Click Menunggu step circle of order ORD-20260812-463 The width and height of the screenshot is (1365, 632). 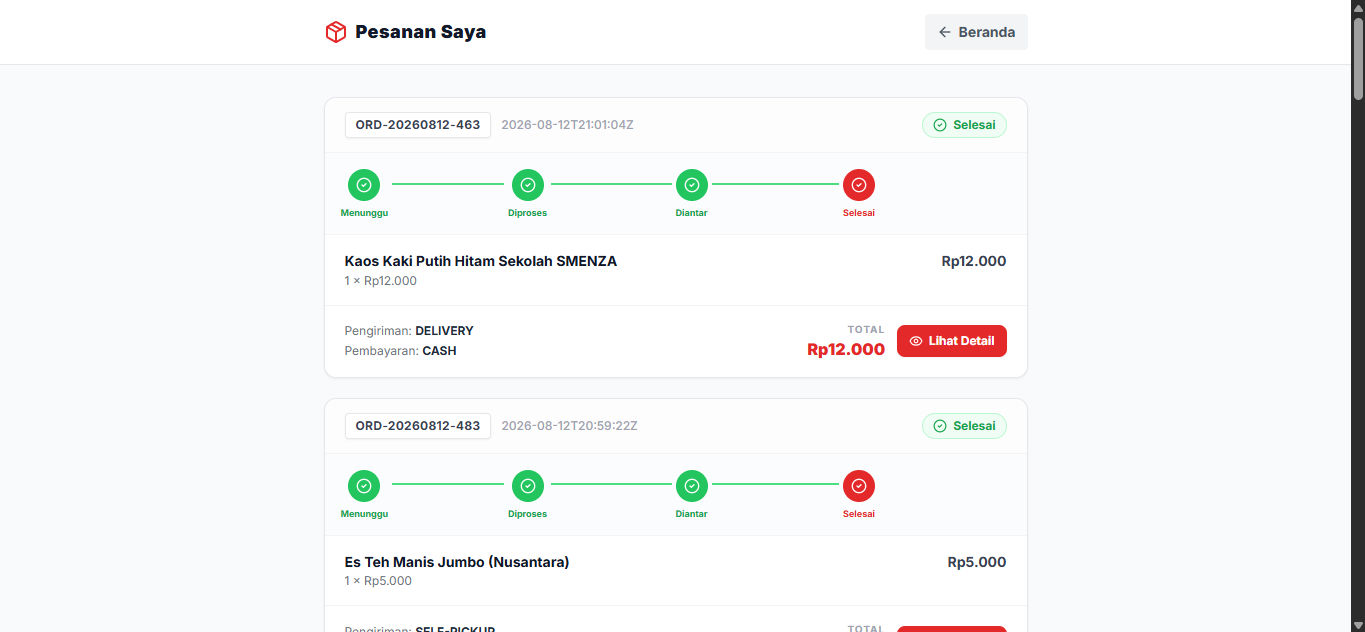pos(364,185)
